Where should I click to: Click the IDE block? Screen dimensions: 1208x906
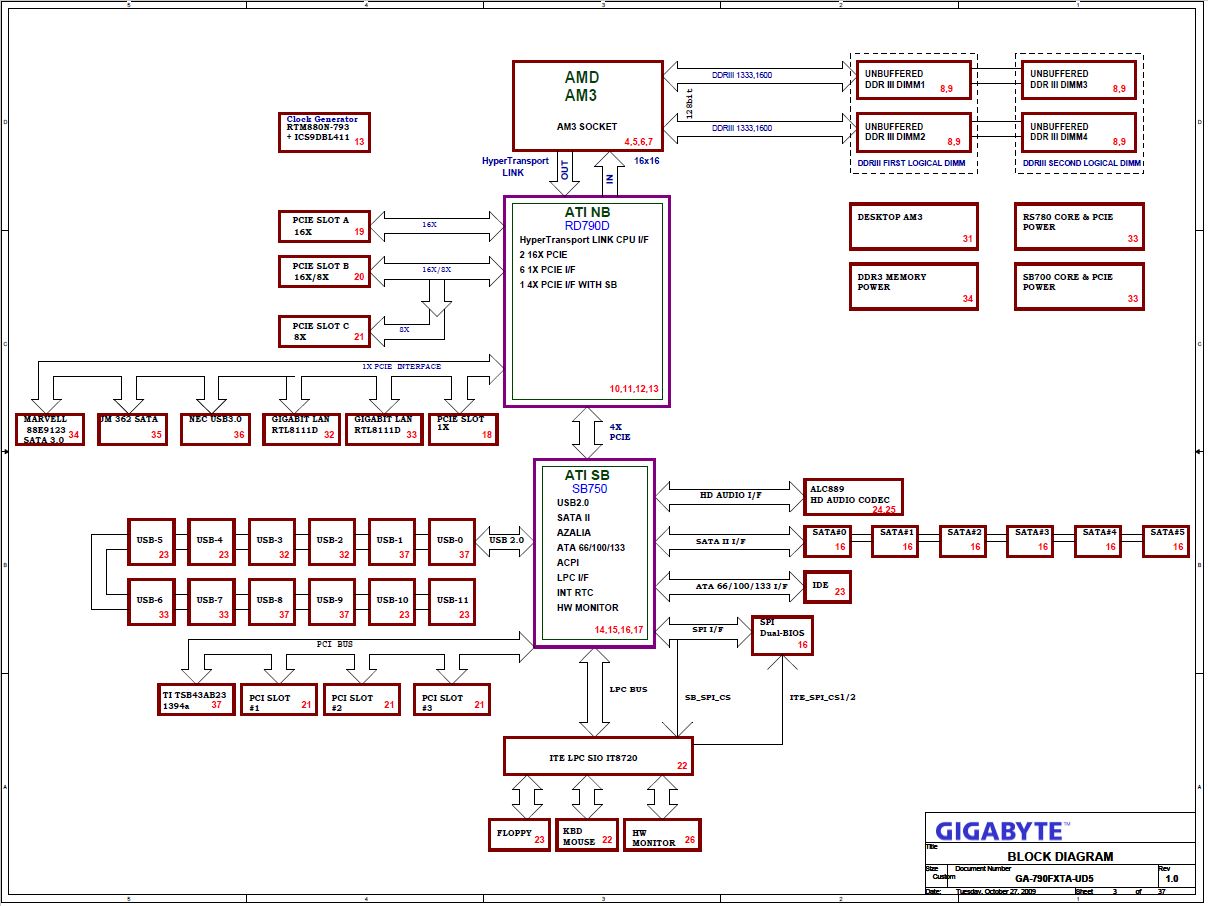[x=827, y=587]
